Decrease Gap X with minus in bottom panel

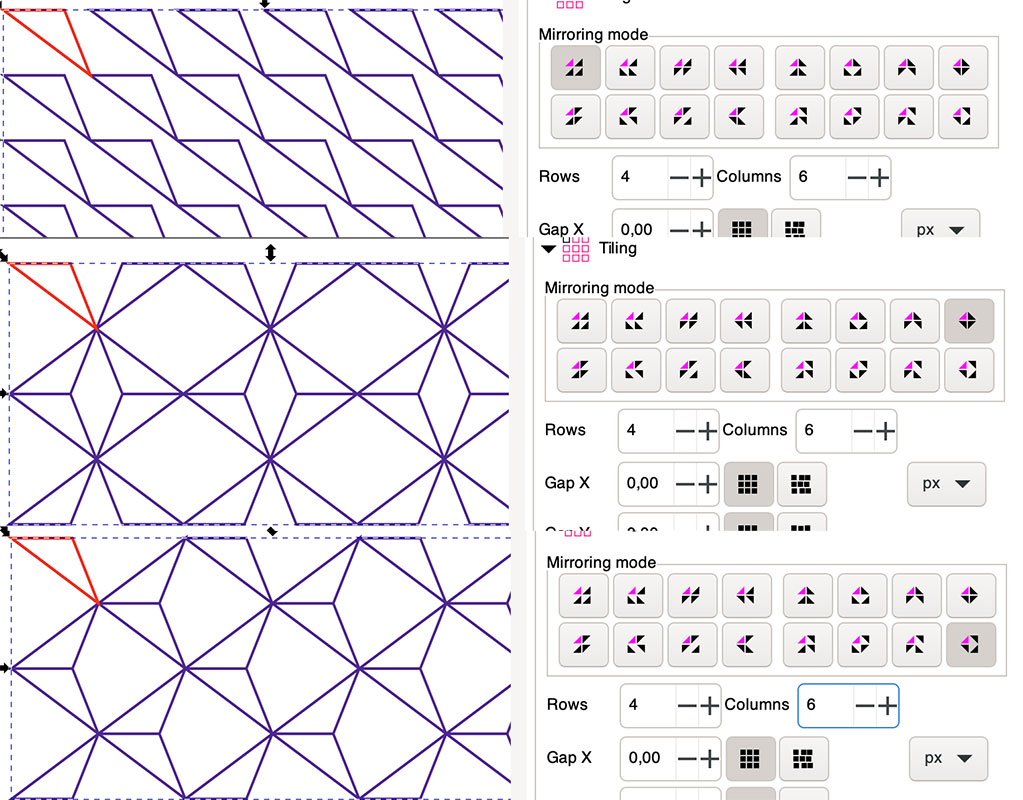click(x=687, y=759)
